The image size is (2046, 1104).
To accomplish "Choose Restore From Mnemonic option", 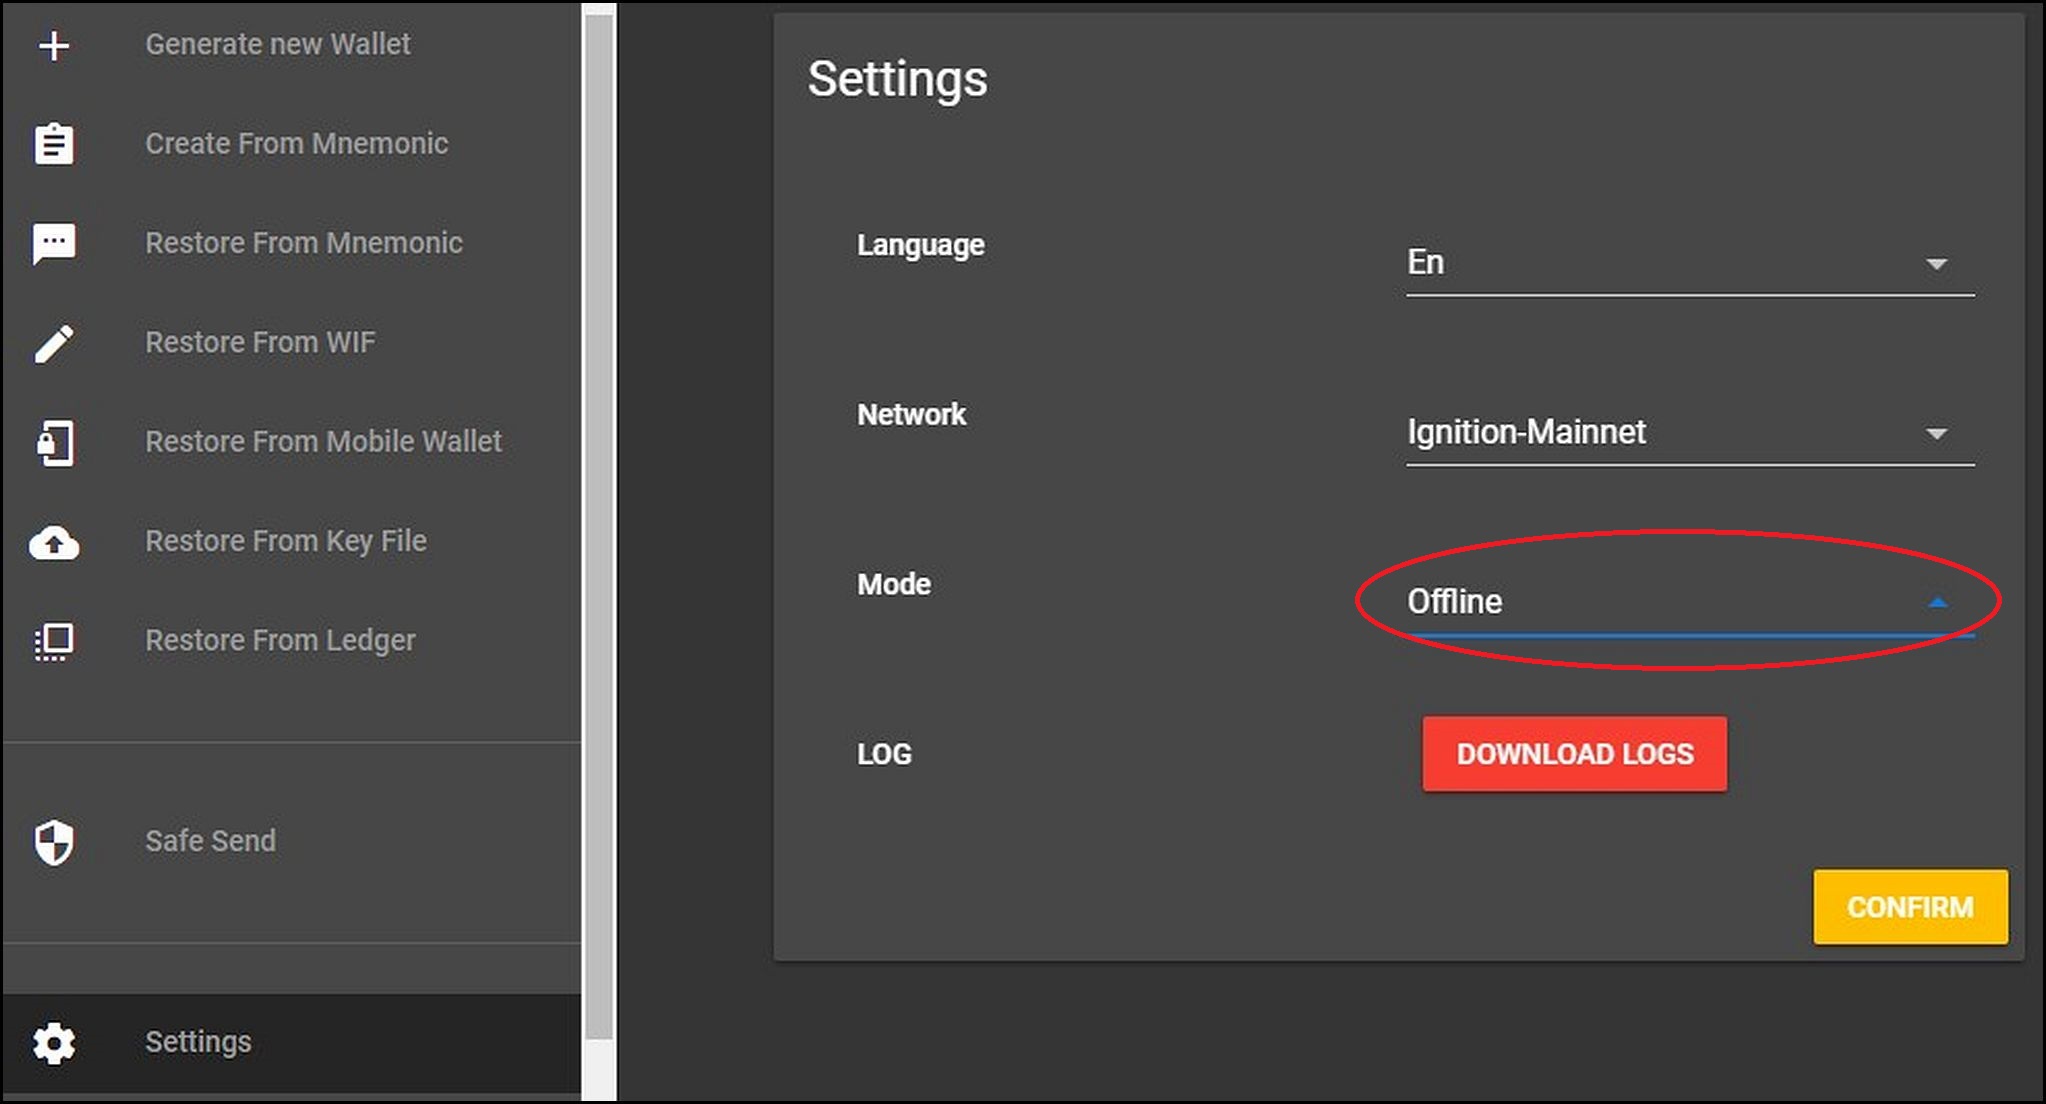I will pos(304,243).
